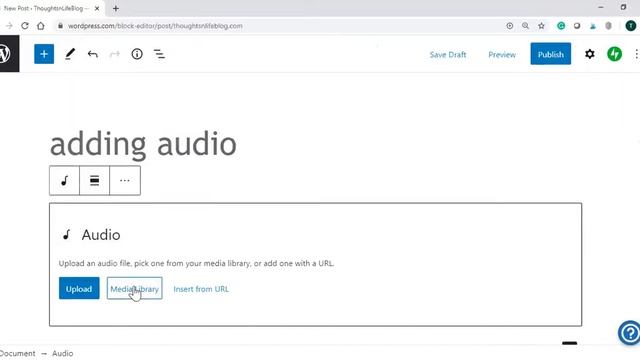Go forward in browser history

[x=9, y=26]
